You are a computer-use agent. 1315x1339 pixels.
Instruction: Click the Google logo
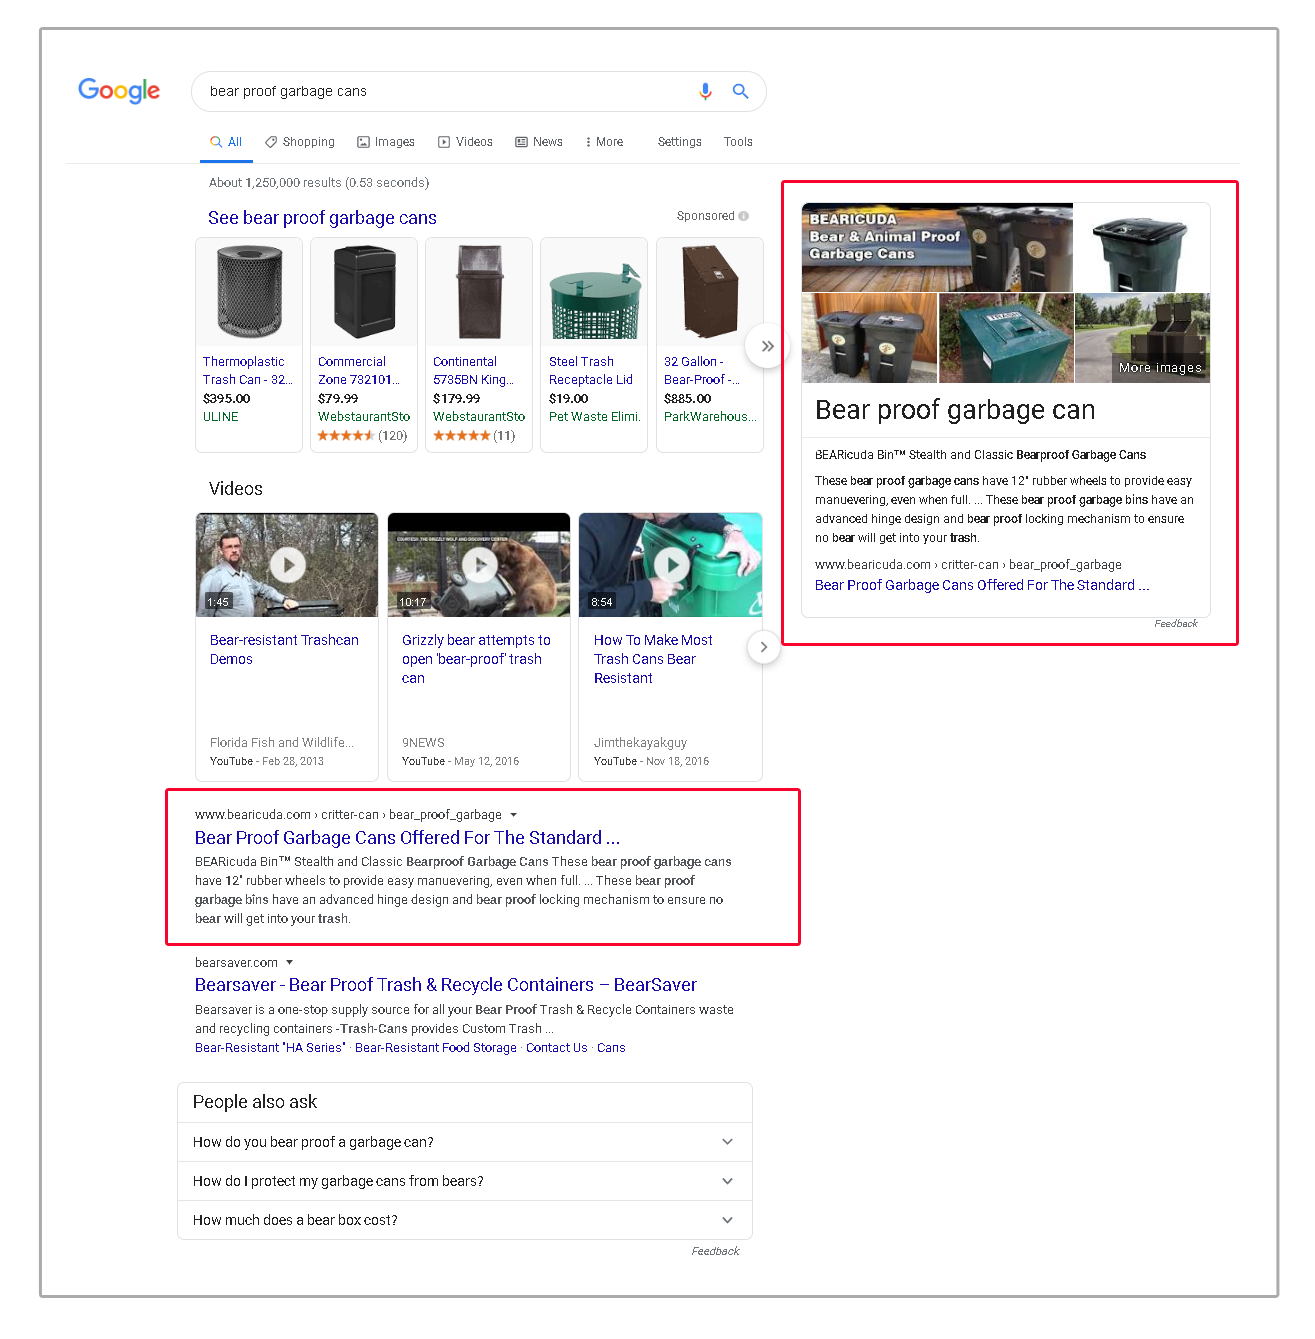tap(119, 91)
